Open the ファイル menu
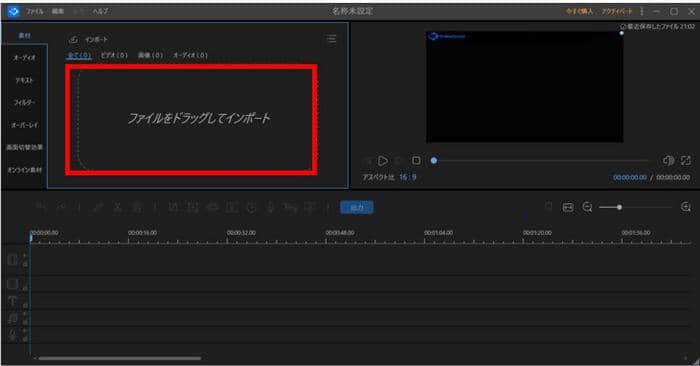This screenshot has height=366, width=700. [35, 11]
